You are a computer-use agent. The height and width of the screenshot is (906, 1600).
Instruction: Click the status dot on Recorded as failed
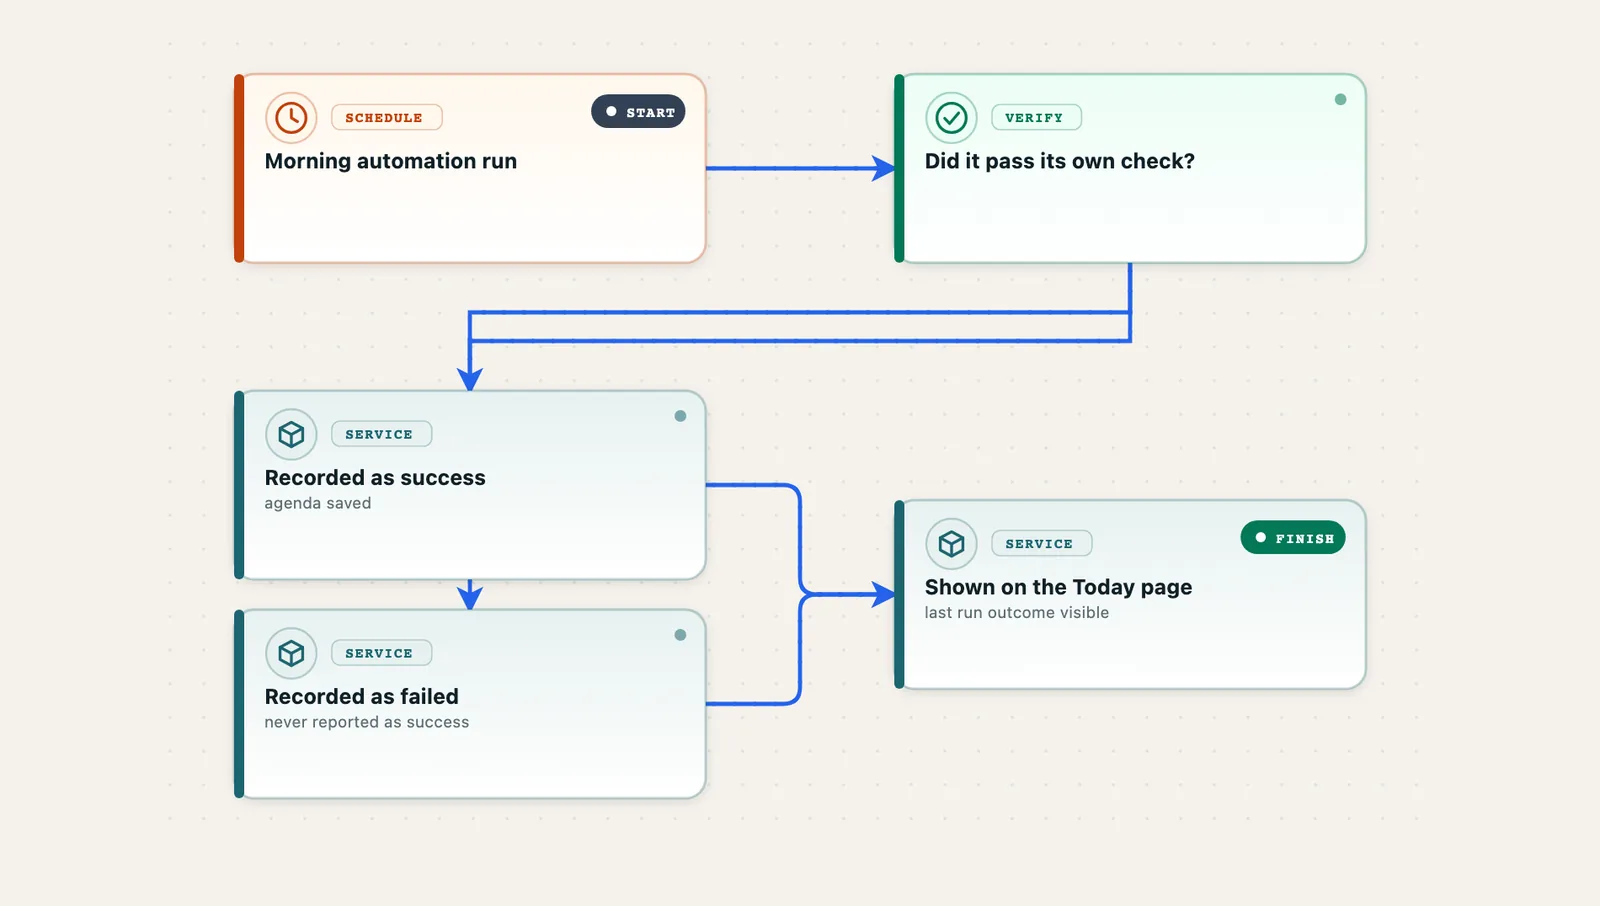tap(680, 635)
